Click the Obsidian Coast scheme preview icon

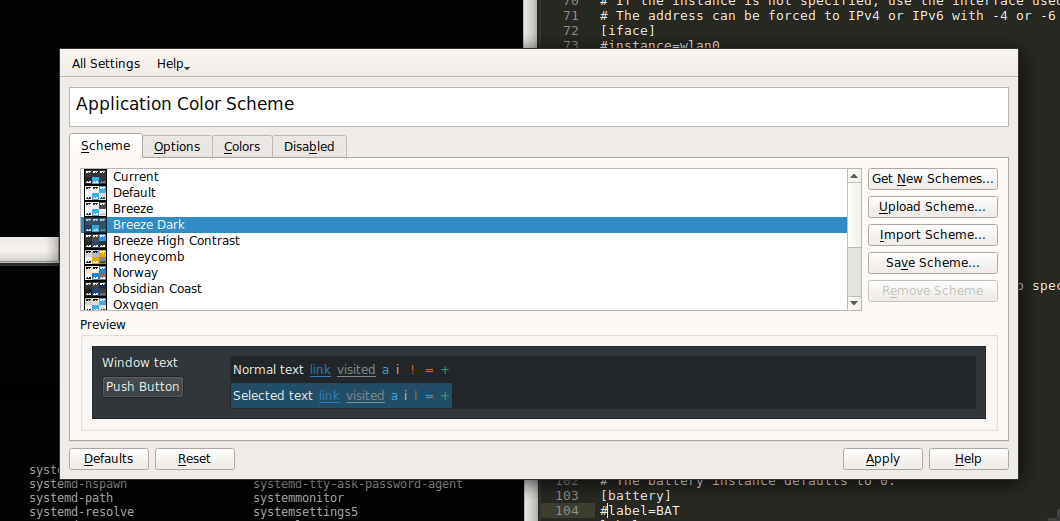(96, 289)
